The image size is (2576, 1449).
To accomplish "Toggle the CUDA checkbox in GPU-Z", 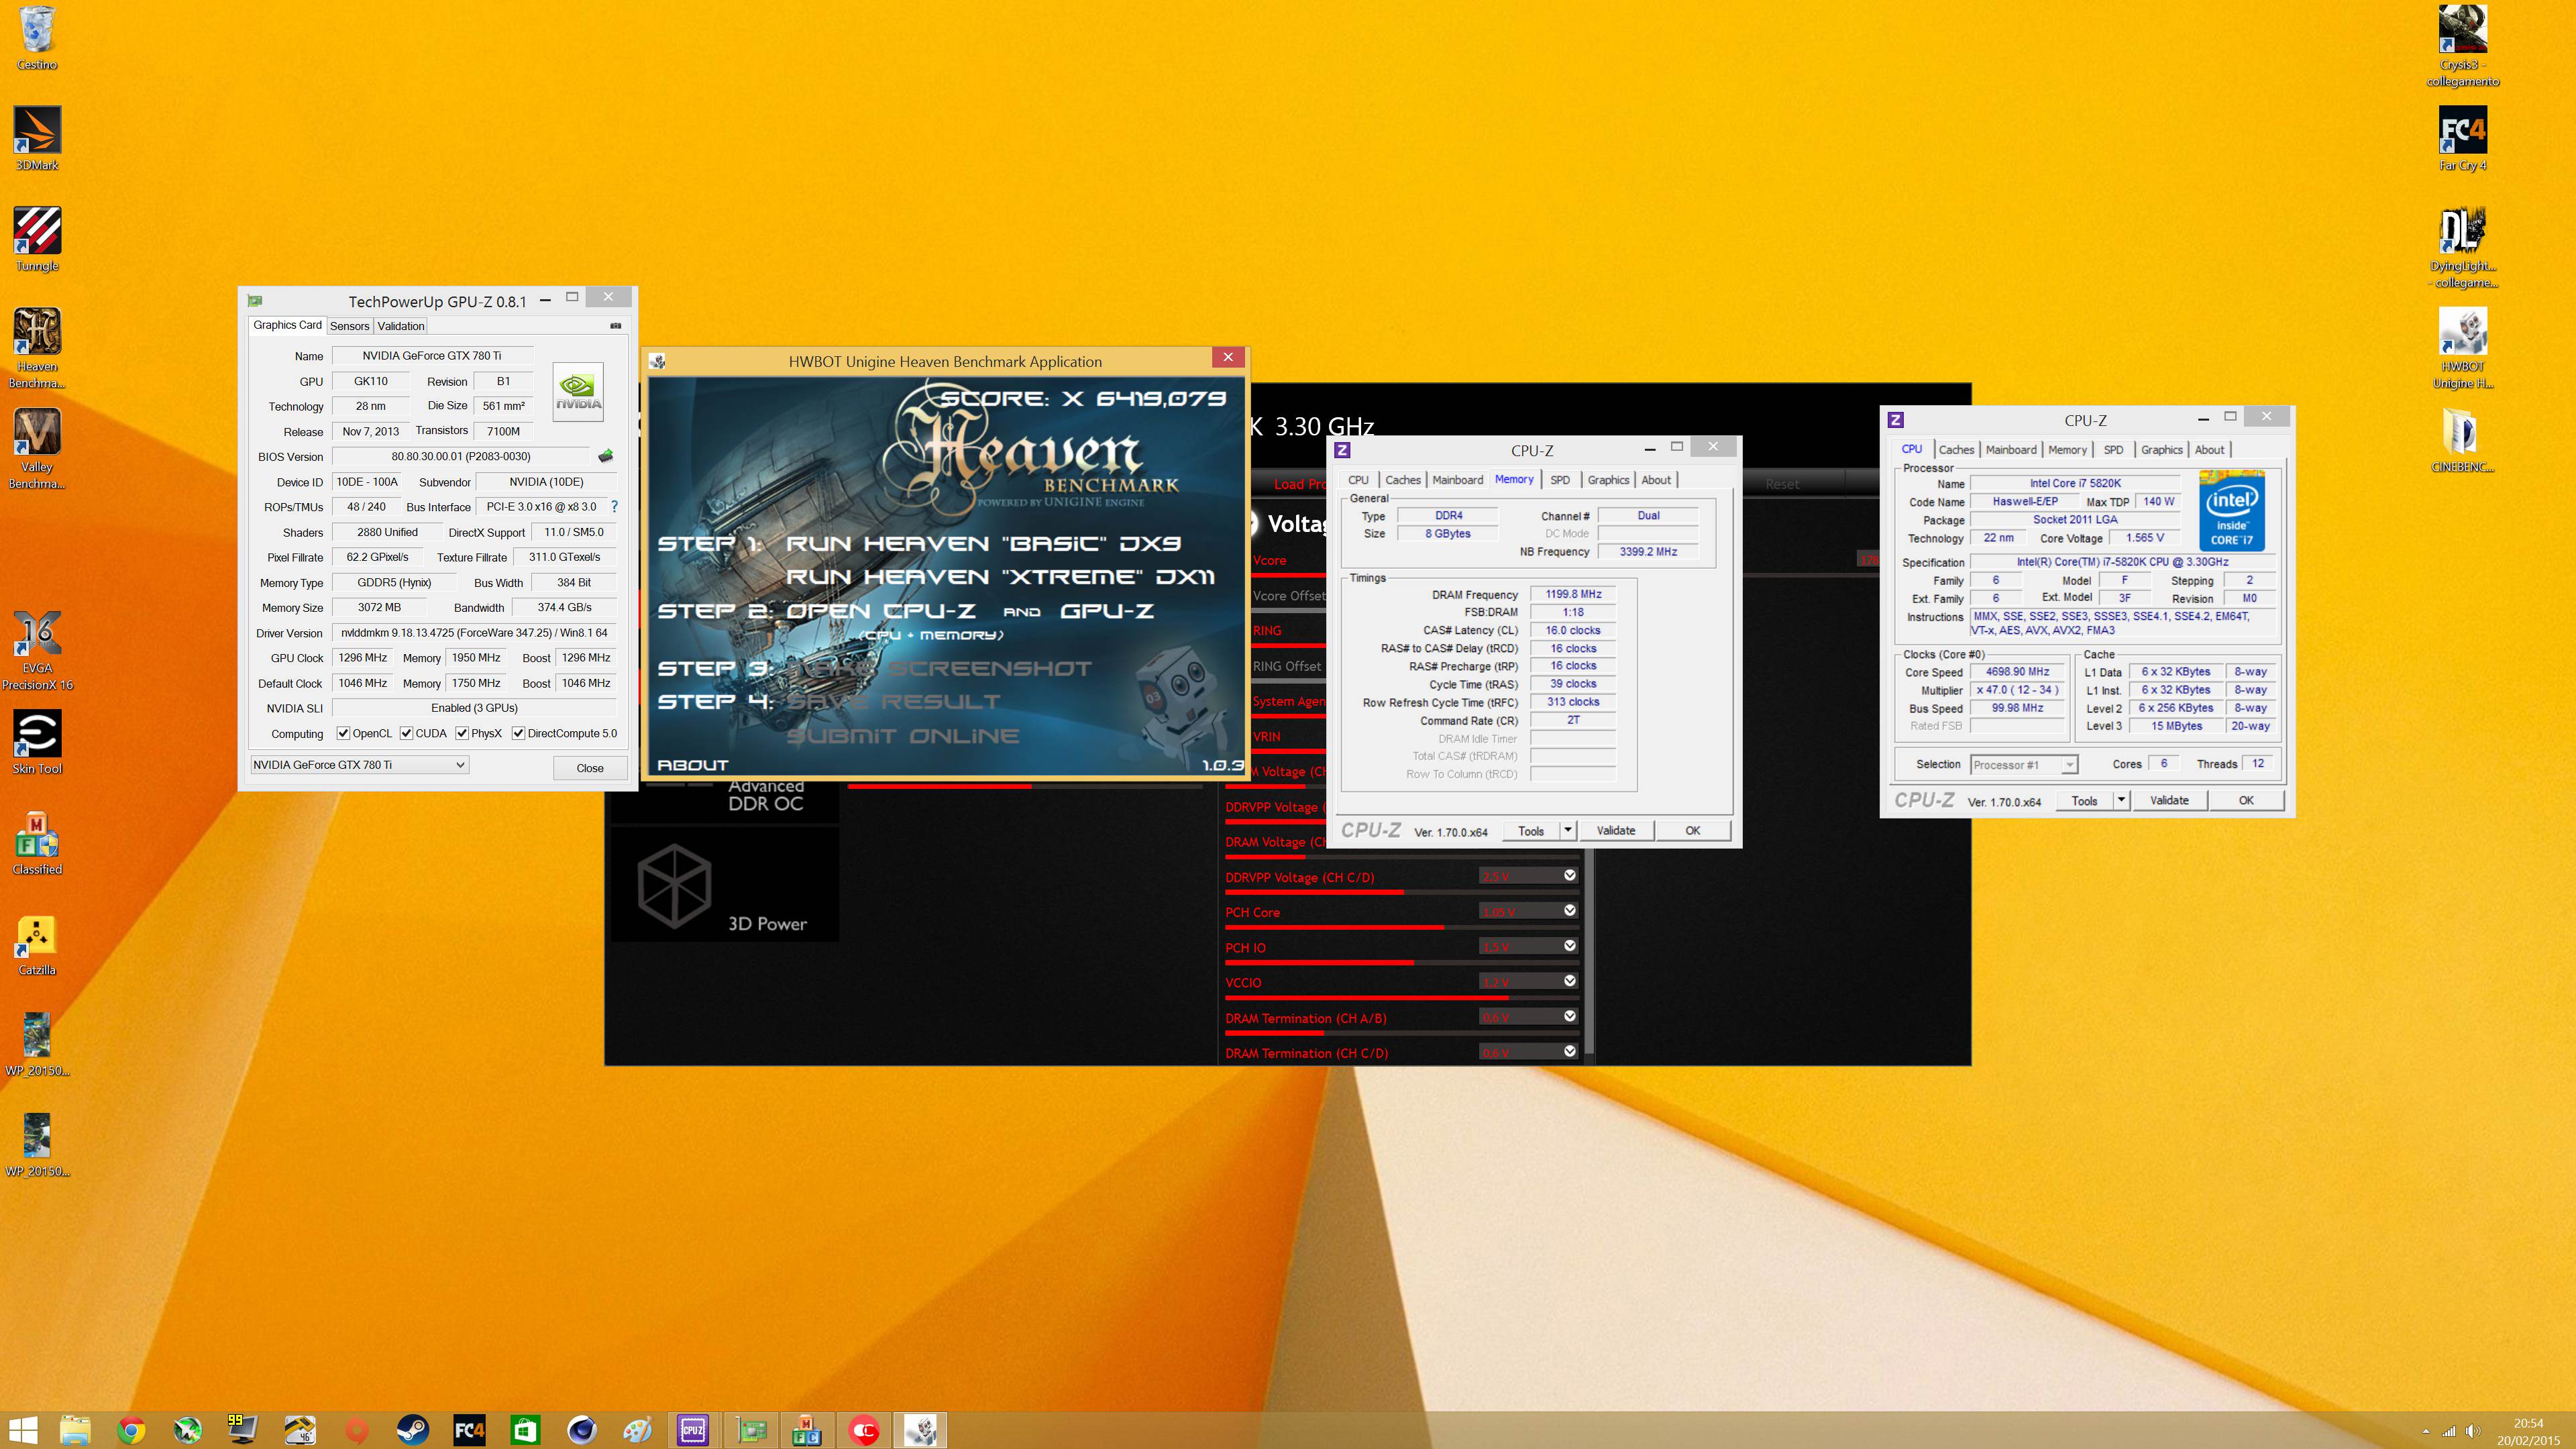I will point(406,733).
